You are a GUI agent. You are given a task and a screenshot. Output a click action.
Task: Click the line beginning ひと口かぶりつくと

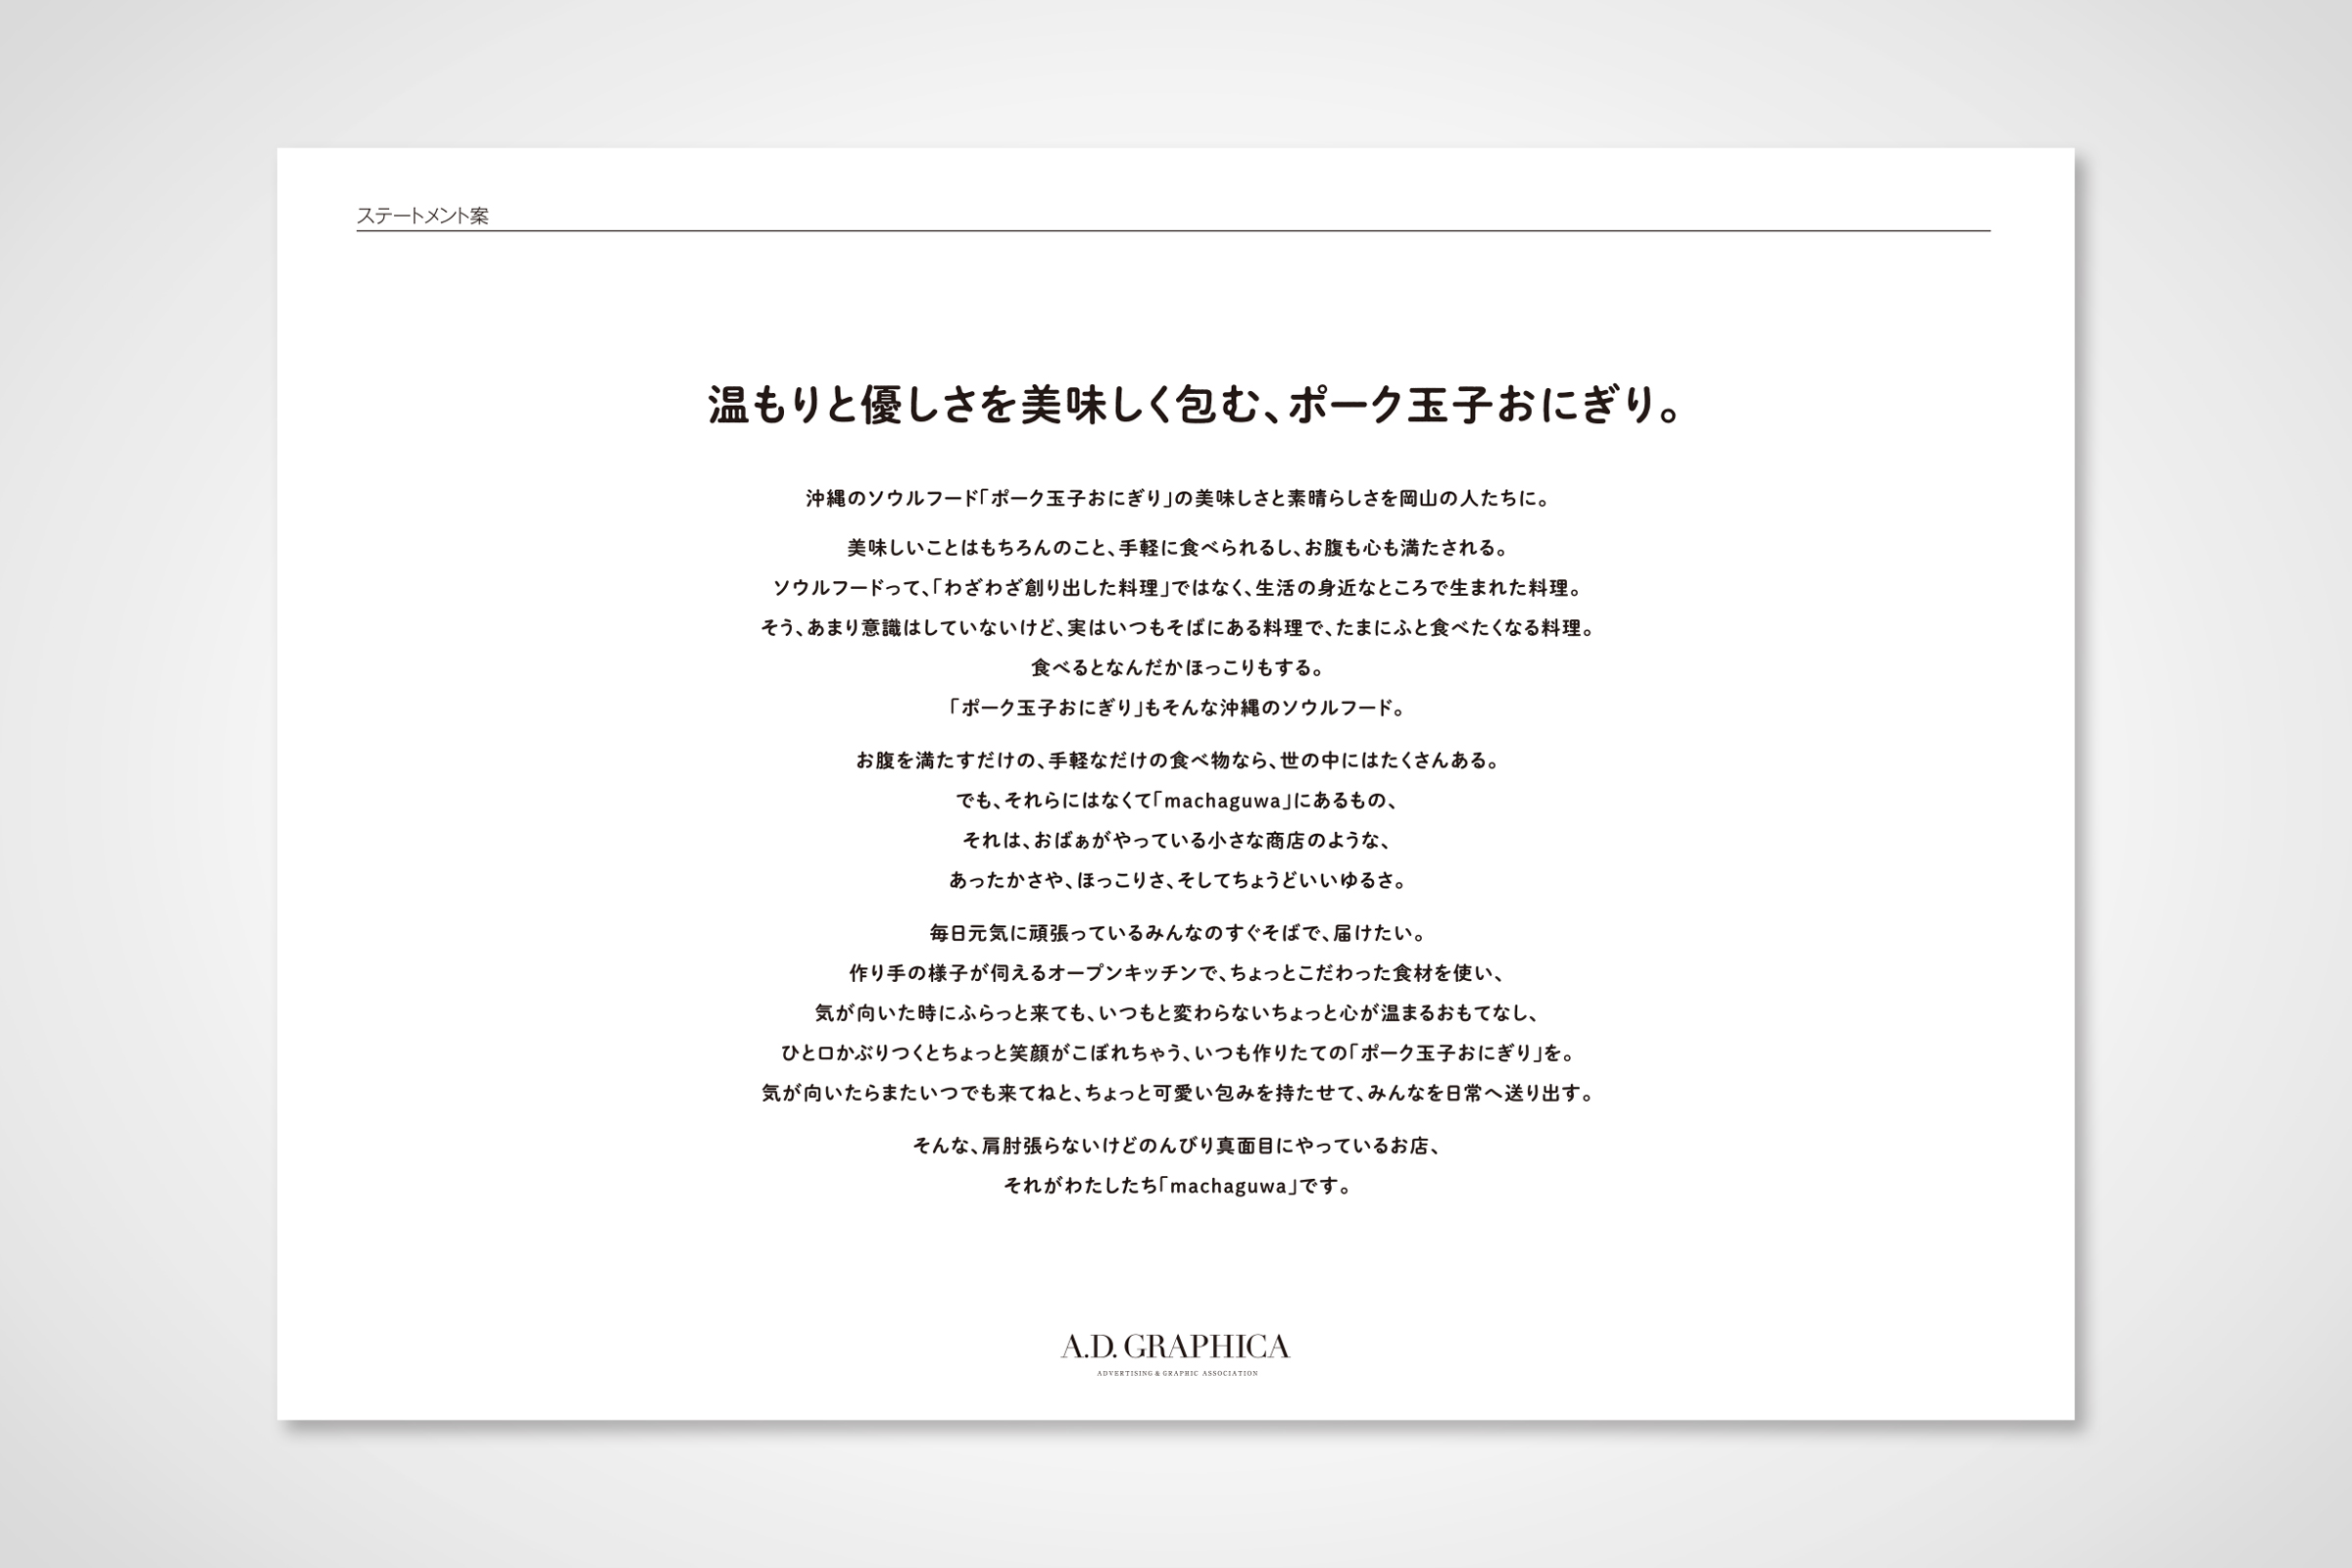(1177, 1053)
